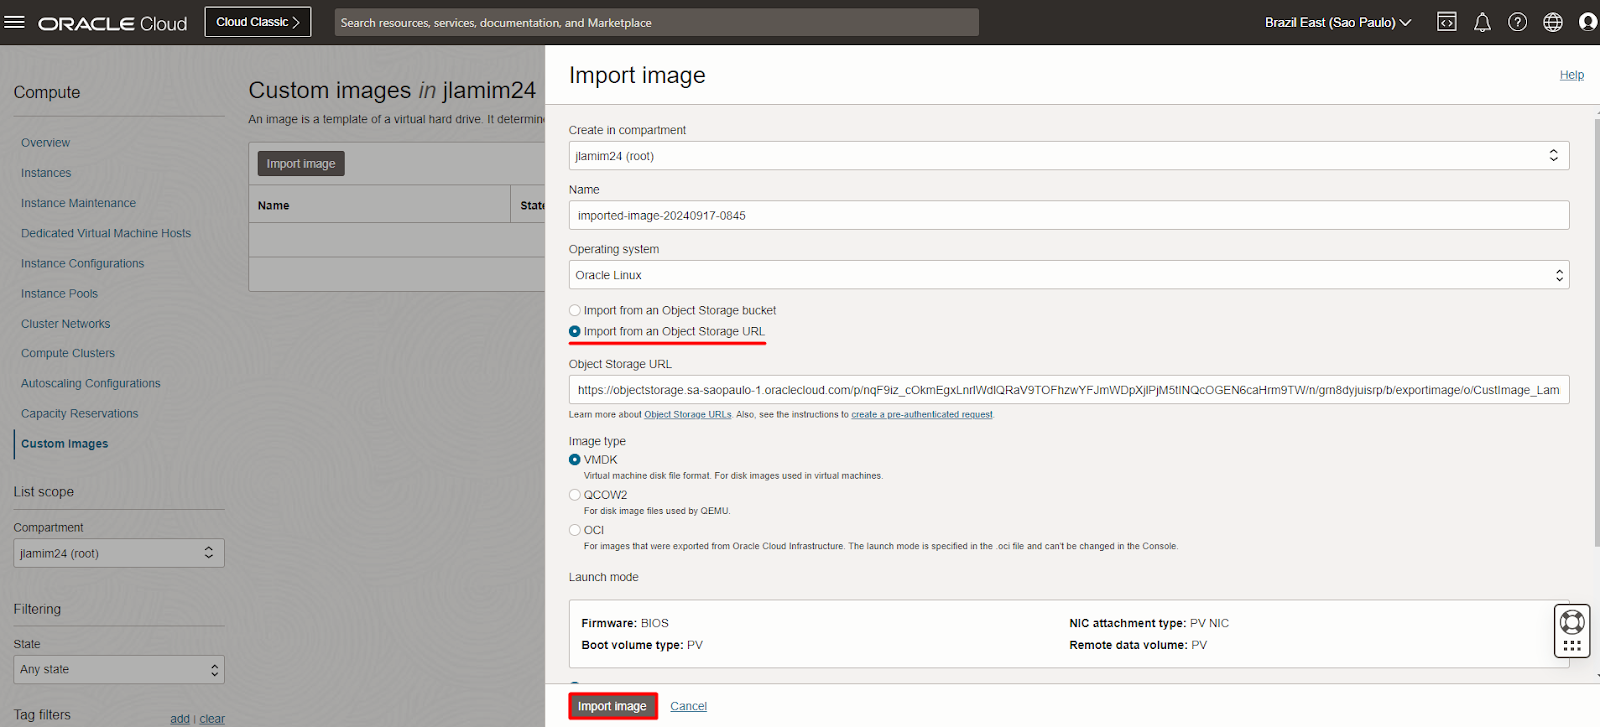Open Dedicated Virtual Machine Hosts
This screenshot has width=1600, height=727.
click(x=106, y=233)
